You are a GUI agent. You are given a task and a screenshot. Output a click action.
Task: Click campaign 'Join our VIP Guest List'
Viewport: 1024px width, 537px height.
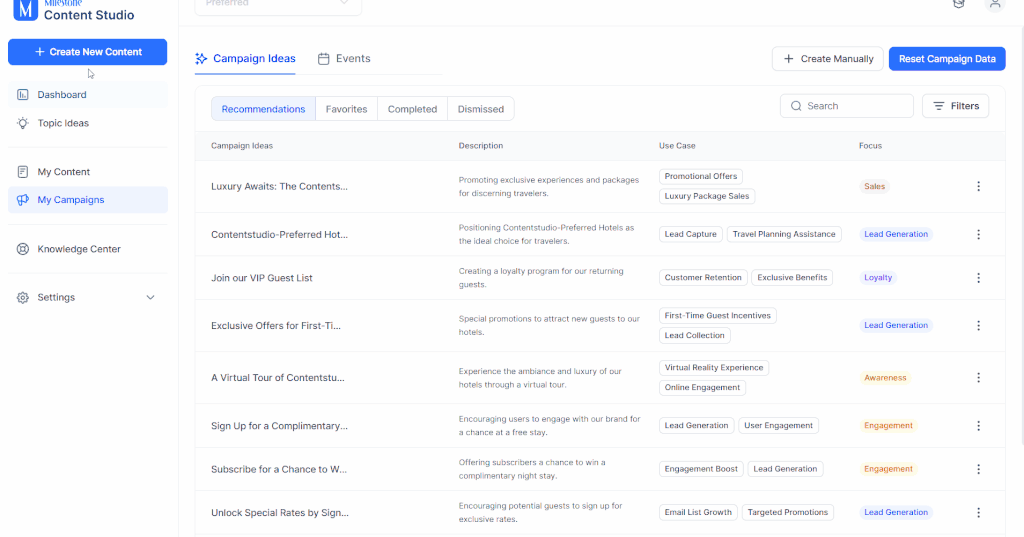coord(261,278)
